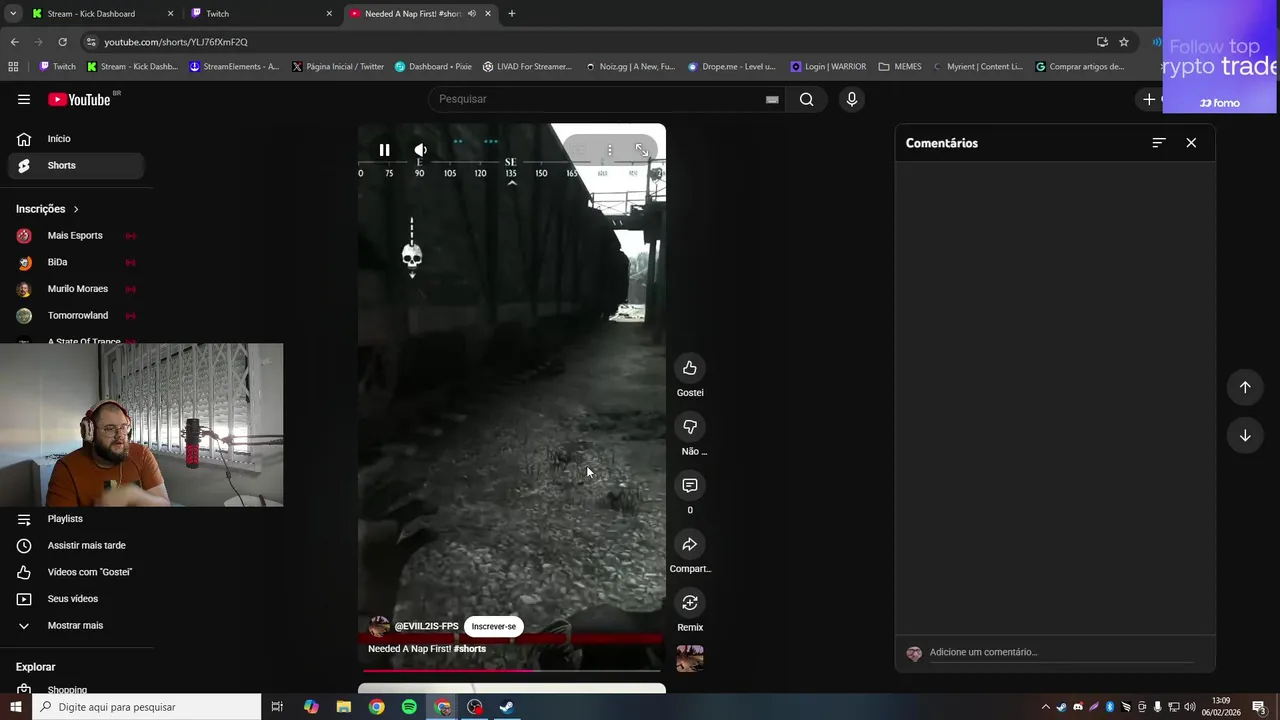Viewport: 1280px width, 720px height.
Task: Open Página Inicial / Twitter bookmark
Action: (x=338, y=67)
